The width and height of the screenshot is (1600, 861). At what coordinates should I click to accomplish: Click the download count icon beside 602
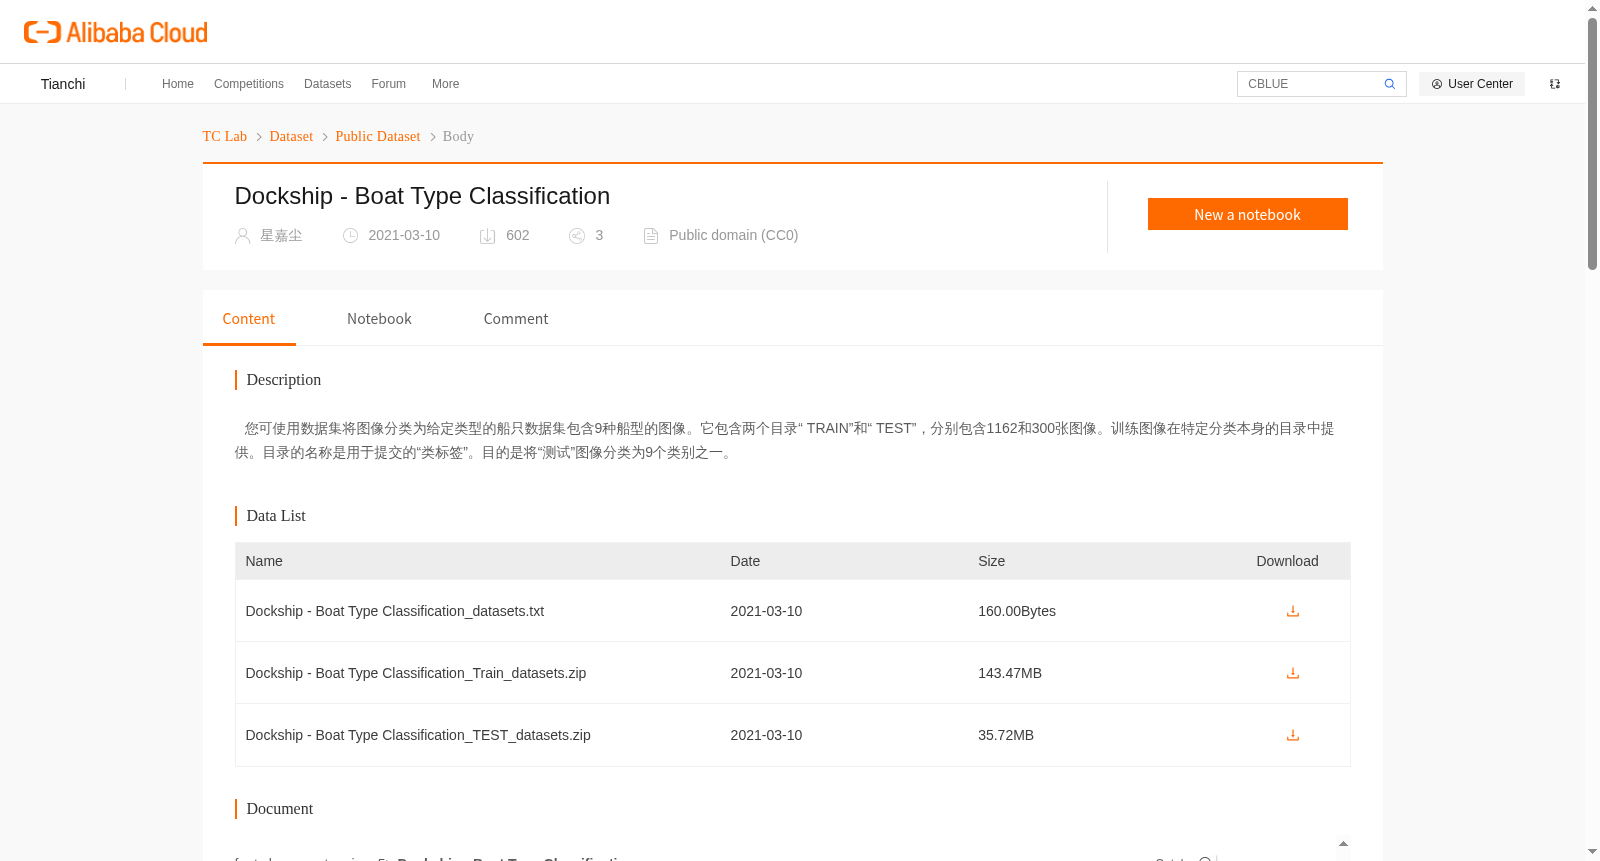point(488,236)
